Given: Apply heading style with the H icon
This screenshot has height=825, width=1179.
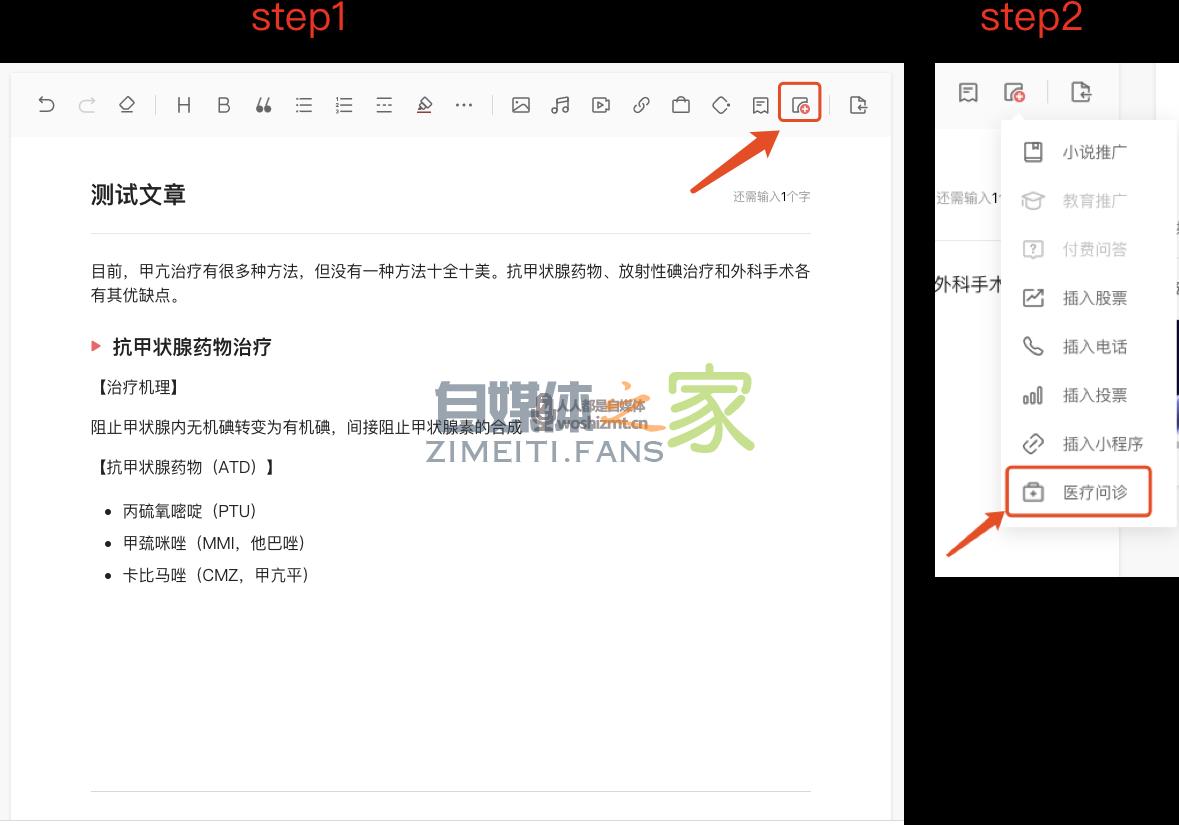Looking at the screenshot, I should coord(184,104).
